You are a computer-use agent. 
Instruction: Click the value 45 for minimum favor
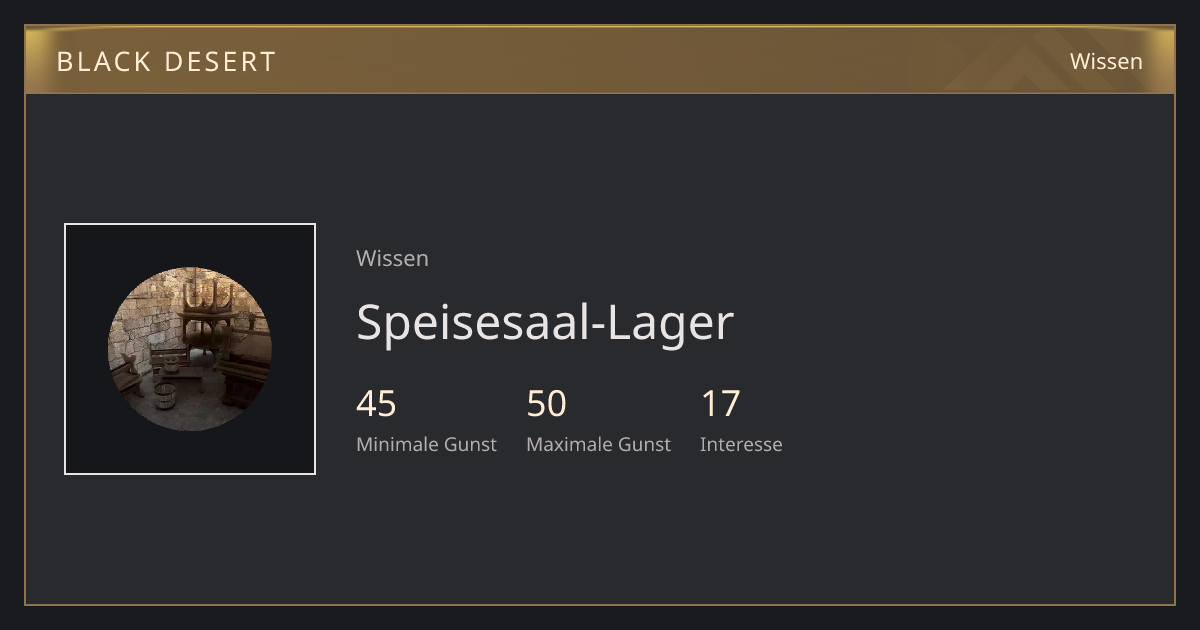coord(376,404)
